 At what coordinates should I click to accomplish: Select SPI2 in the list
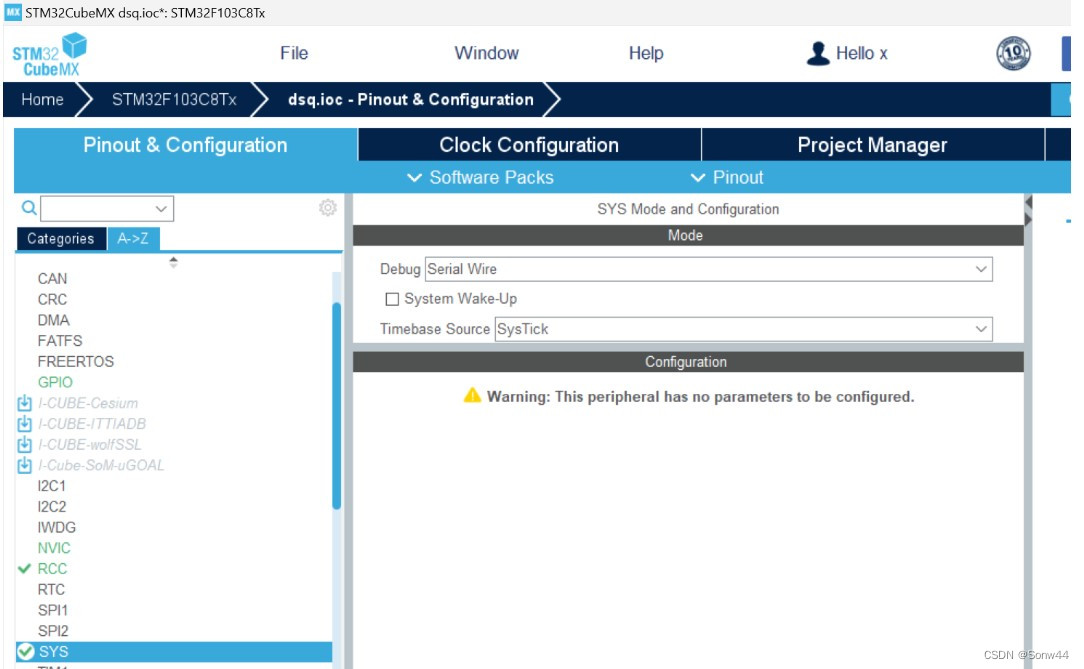[x=53, y=631]
